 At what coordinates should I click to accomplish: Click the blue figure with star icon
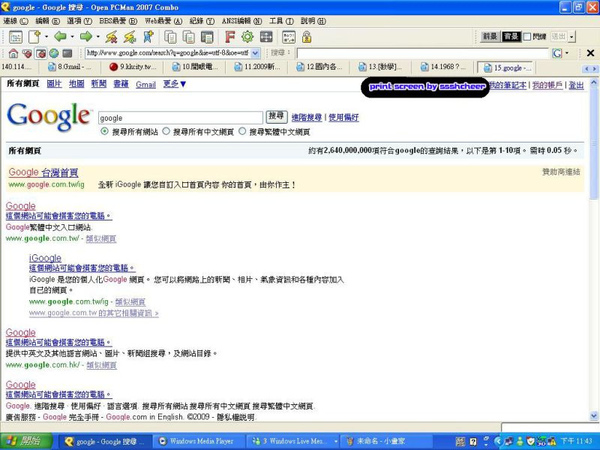tap(148, 37)
